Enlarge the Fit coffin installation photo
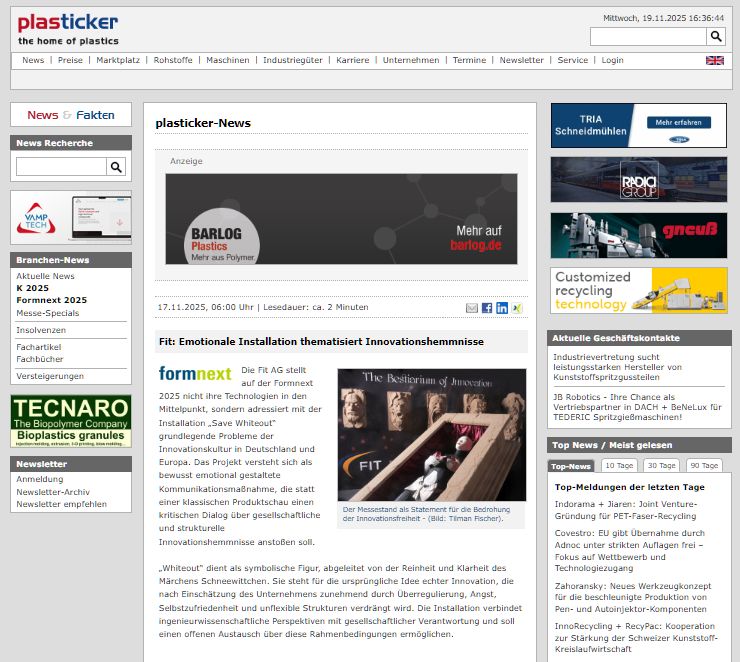 (432, 435)
